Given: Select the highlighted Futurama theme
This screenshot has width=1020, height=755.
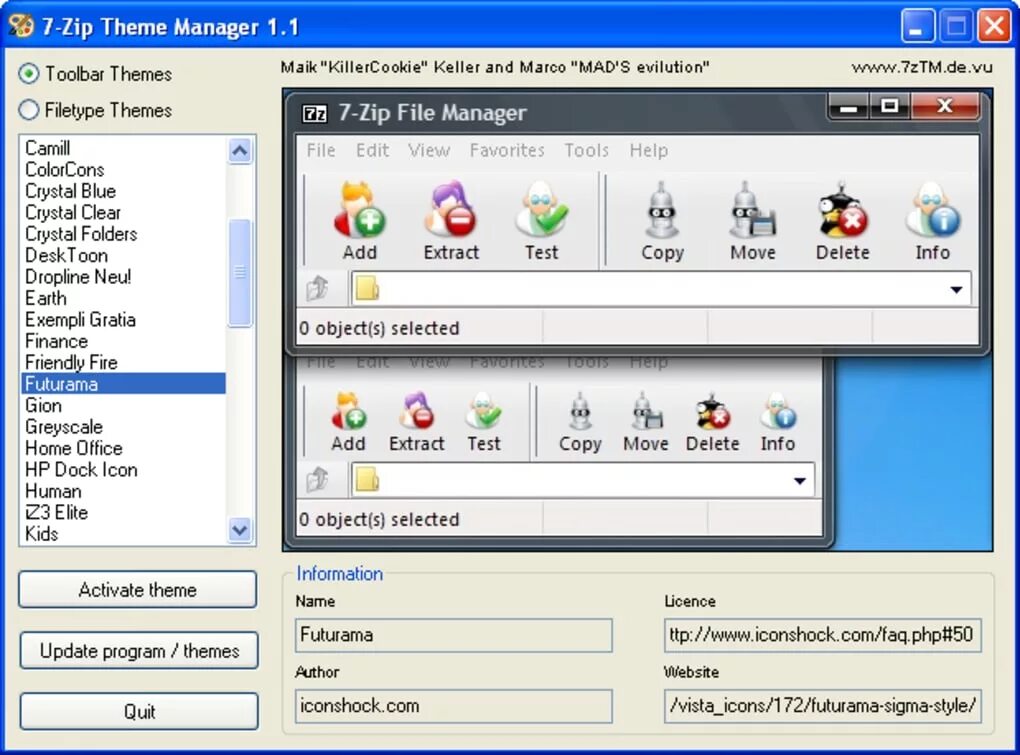Looking at the screenshot, I should pos(124,384).
